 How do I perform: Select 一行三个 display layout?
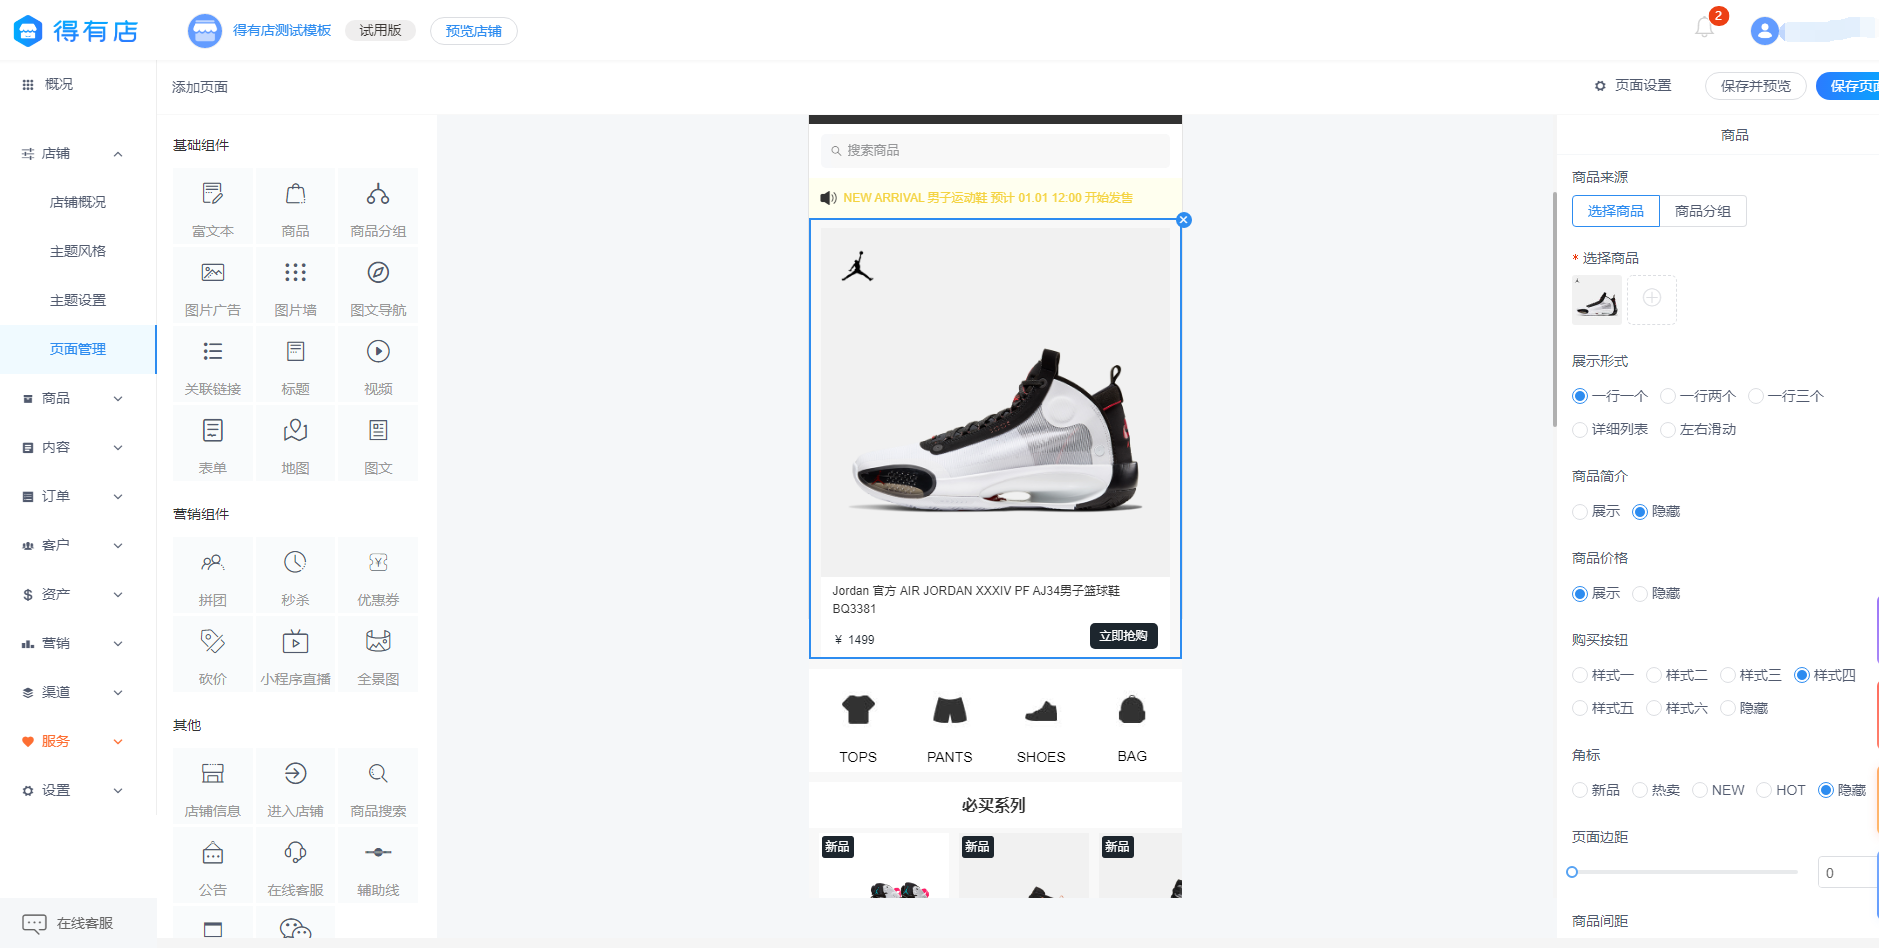tap(1786, 396)
